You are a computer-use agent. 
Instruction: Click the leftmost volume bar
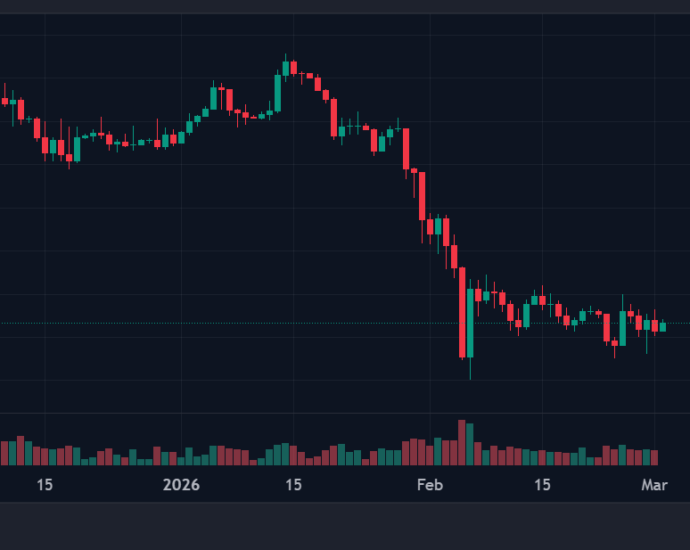coord(4,452)
